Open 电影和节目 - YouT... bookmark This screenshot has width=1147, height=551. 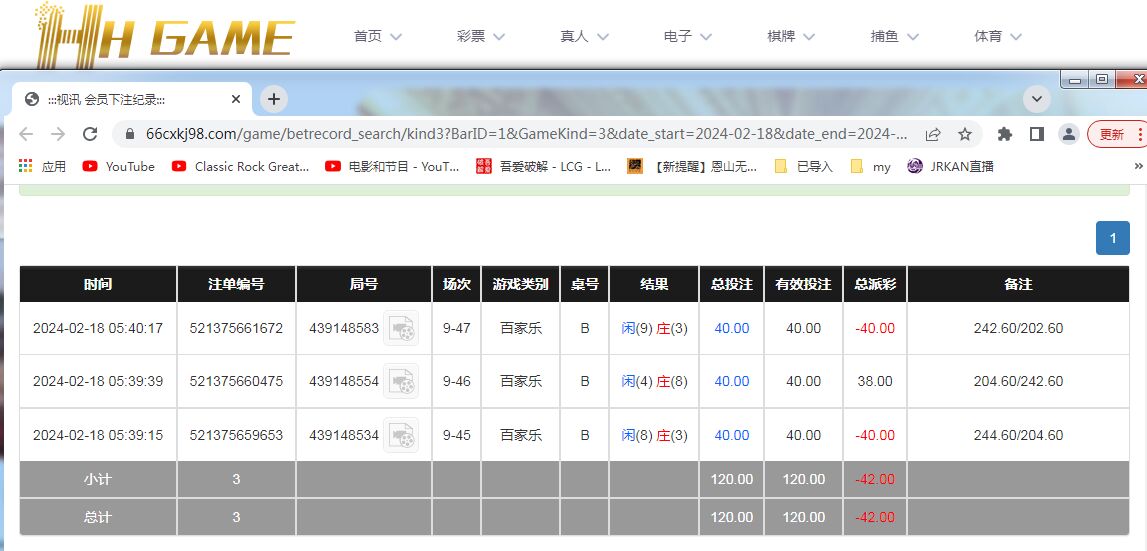tap(392, 166)
